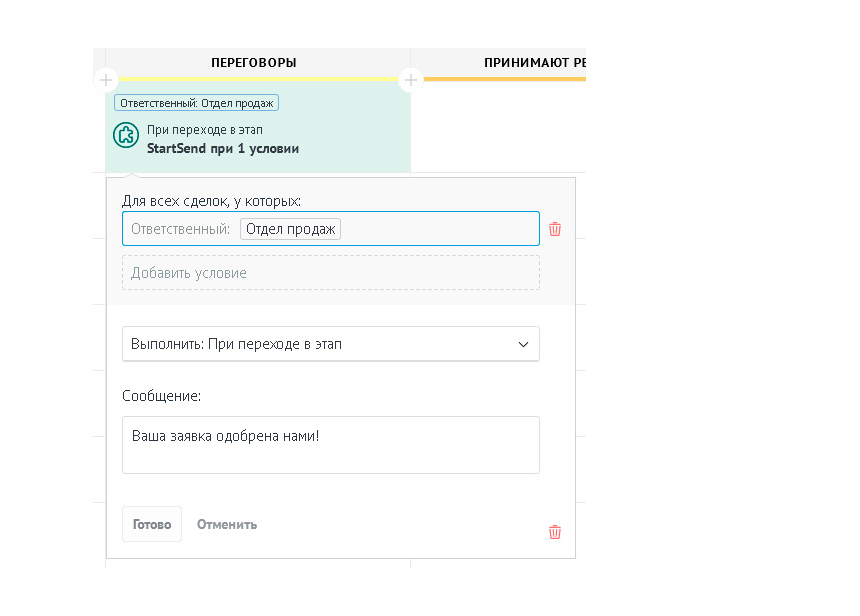Click the StartSend puzzle widget icon
Image resolution: width=860 pixels, height=616 pixels.
[126, 135]
